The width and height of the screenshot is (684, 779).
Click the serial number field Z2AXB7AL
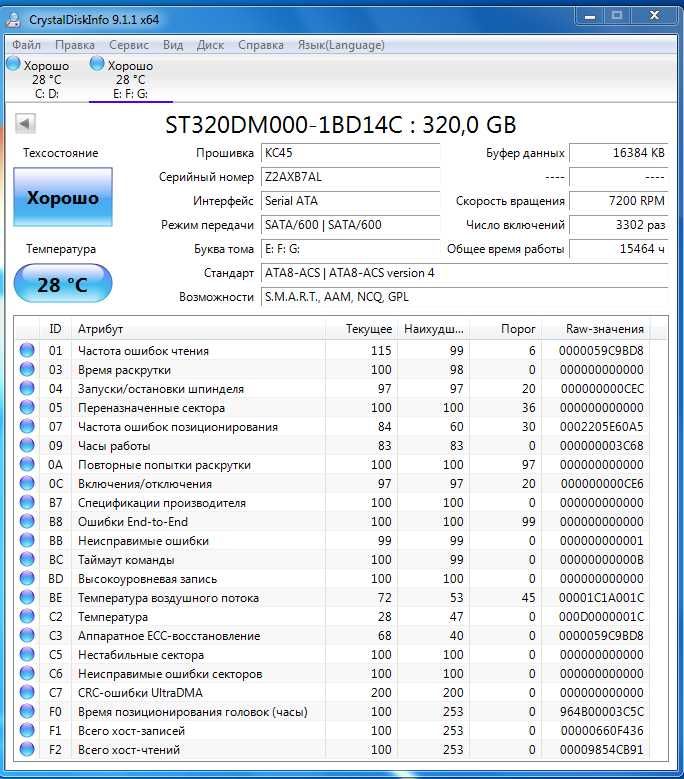351,177
